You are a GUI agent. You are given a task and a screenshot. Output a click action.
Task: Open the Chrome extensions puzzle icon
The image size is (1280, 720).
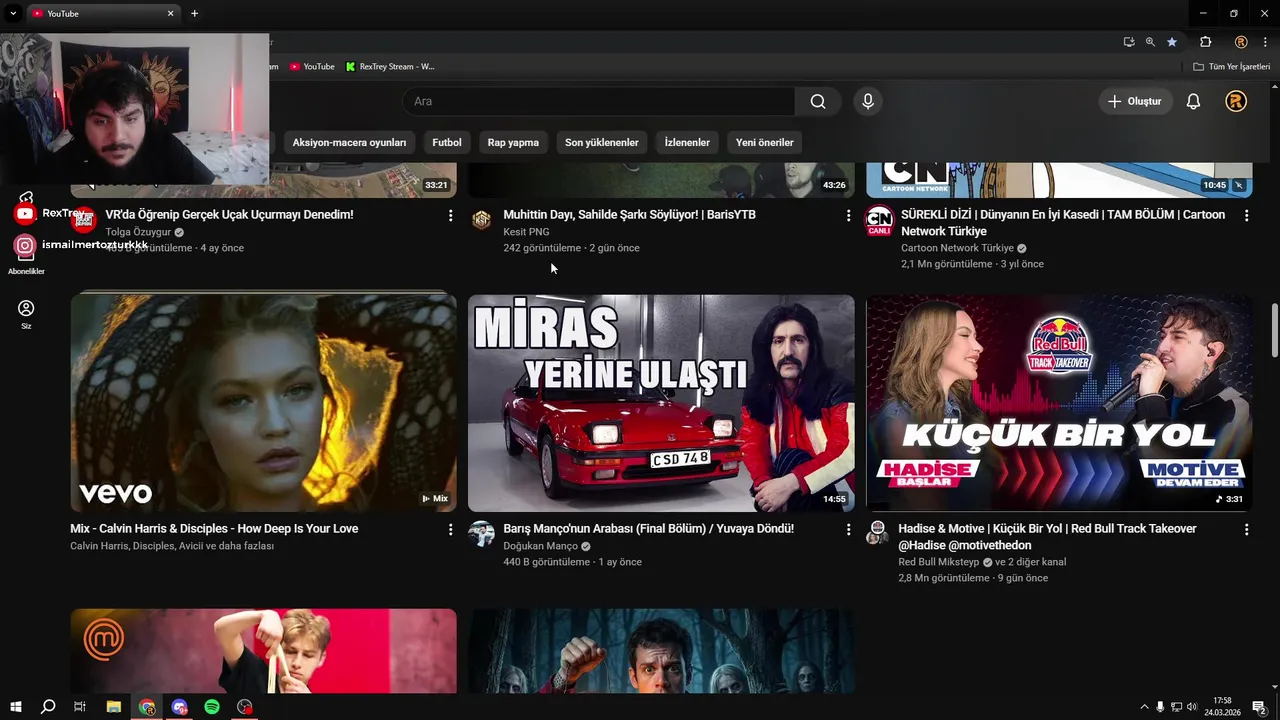click(x=1205, y=42)
